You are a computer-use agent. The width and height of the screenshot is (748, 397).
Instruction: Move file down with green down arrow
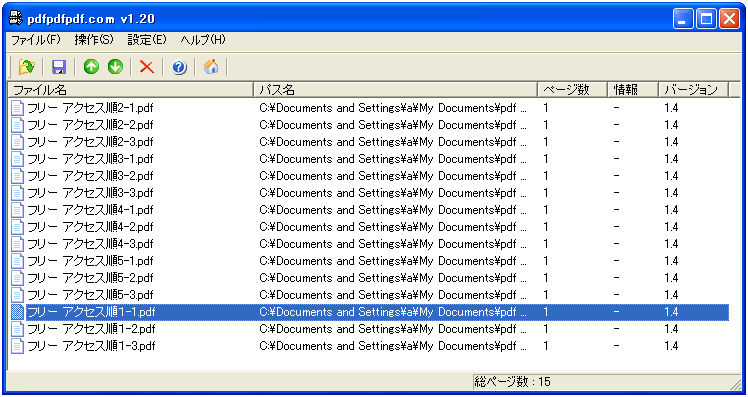115,67
